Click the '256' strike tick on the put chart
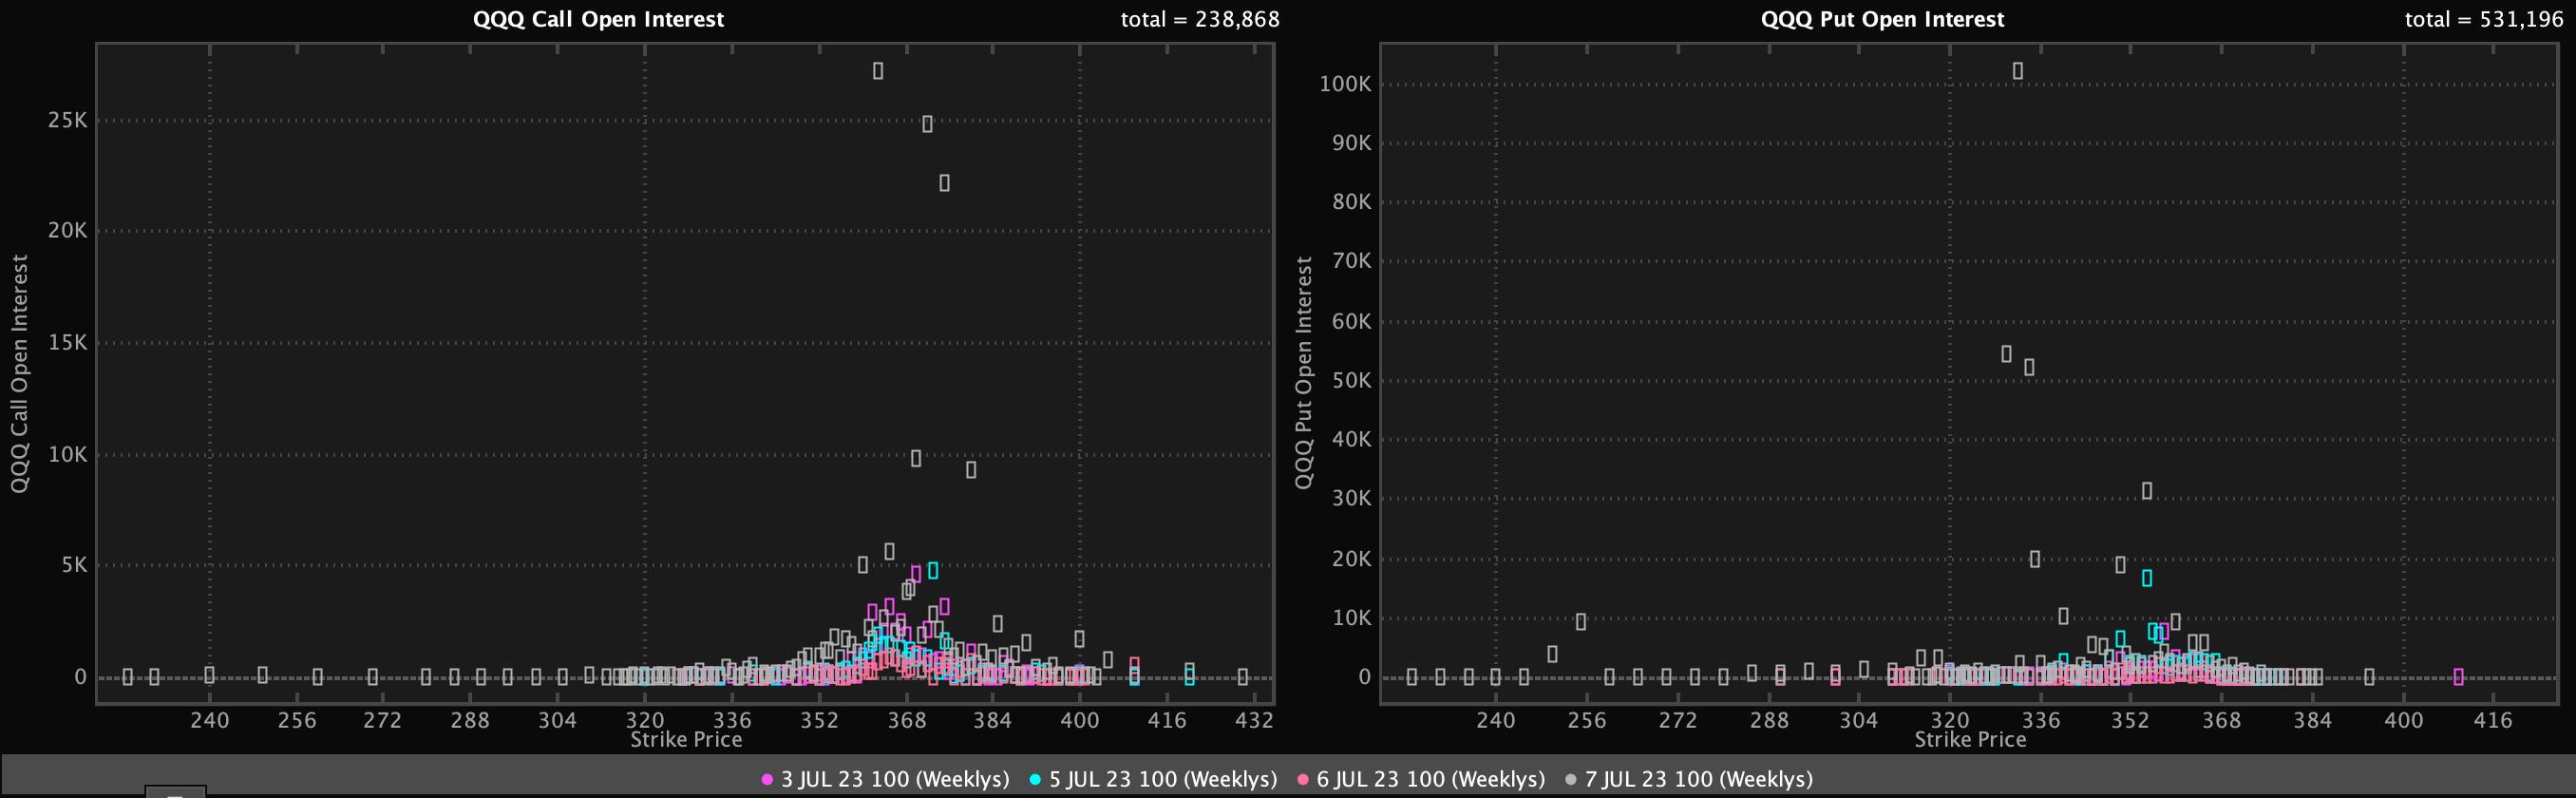The image size is (2576, 798). [1586, 720]
